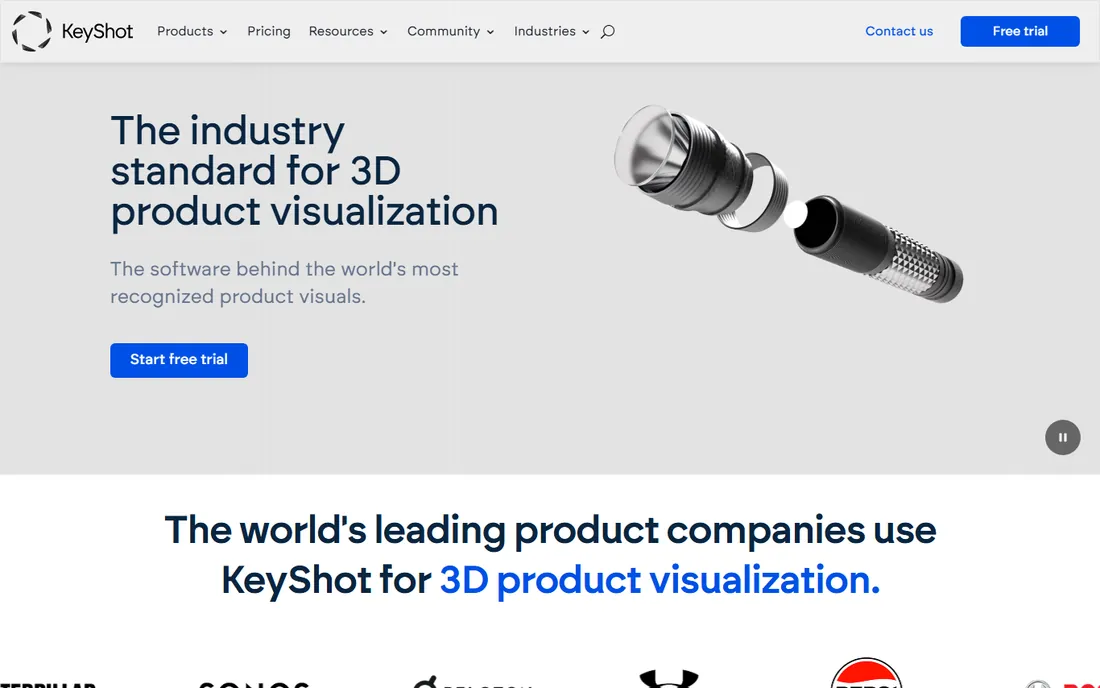This screenshot has width=1100, height=688.
Task: Click the Under Armour logo
Action: tap(669, 678)
